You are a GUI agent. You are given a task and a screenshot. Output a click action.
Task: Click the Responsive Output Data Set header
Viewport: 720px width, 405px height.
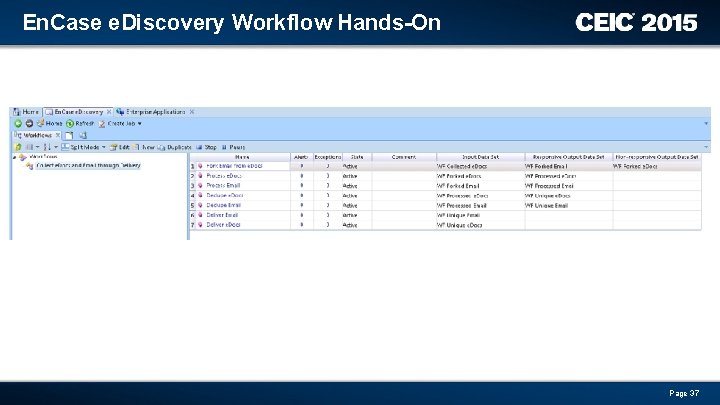click(x=568, y=157)
